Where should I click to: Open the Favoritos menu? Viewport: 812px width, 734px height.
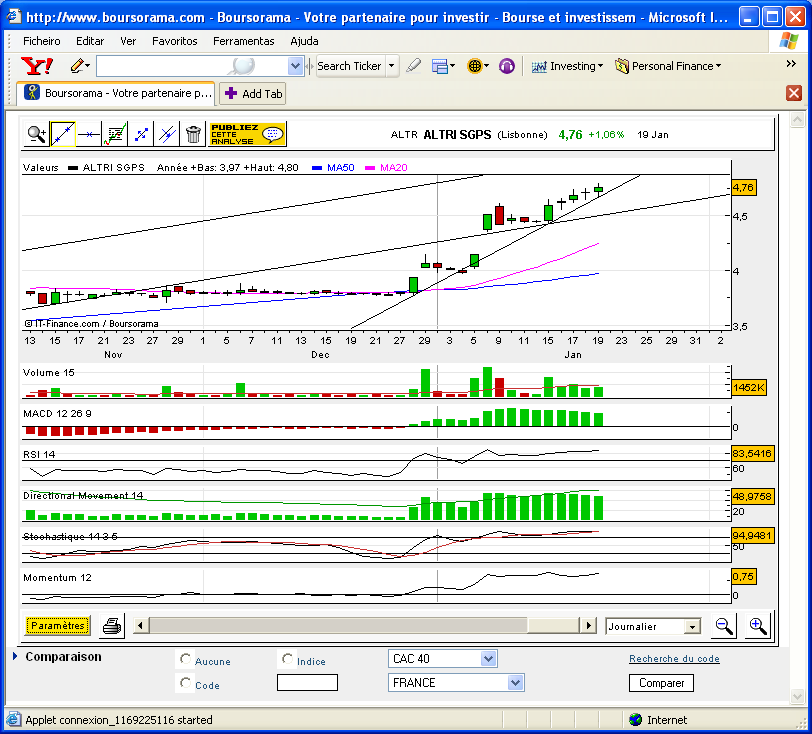point(175,41)
